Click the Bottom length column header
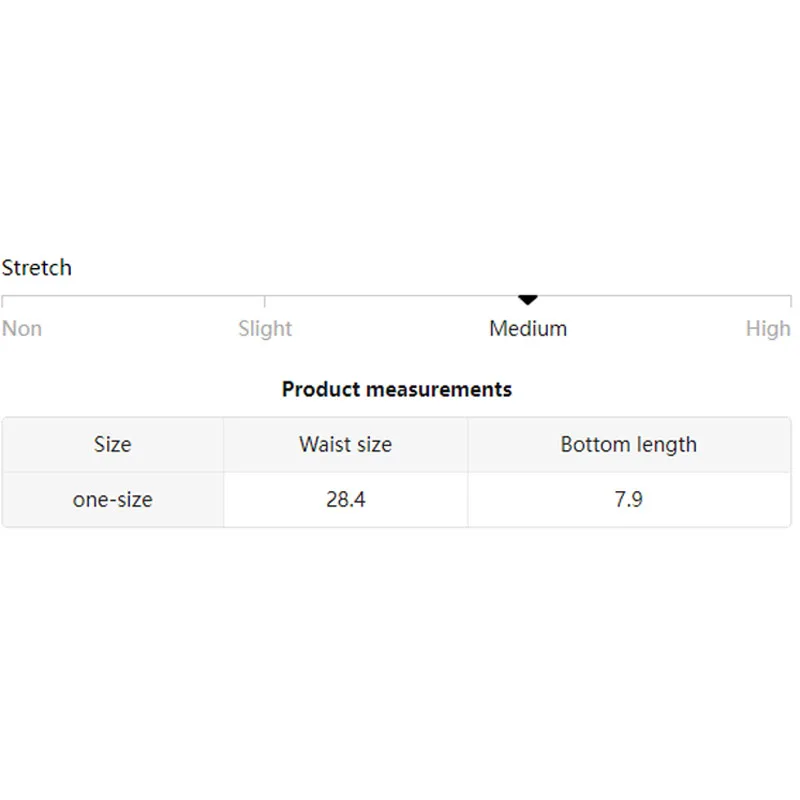The image size is (800, 800). pyautogui.click(x=628, y=444)
